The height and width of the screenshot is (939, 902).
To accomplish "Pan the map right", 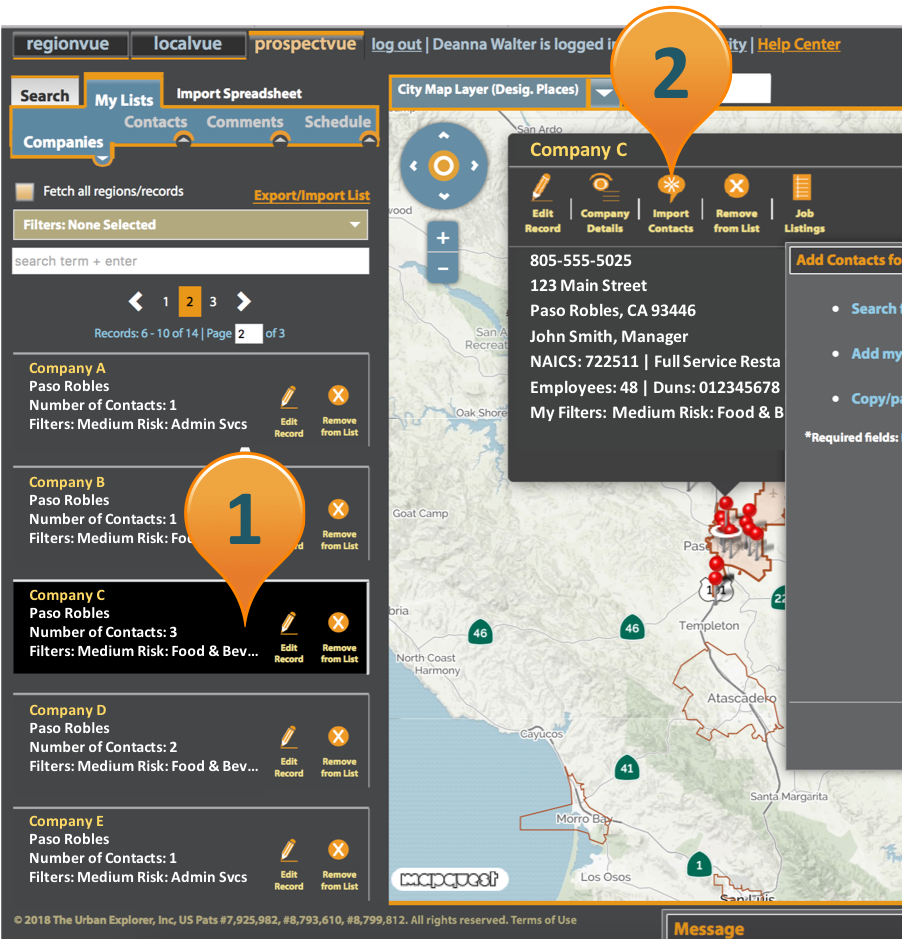I will (x=474, y=166).
